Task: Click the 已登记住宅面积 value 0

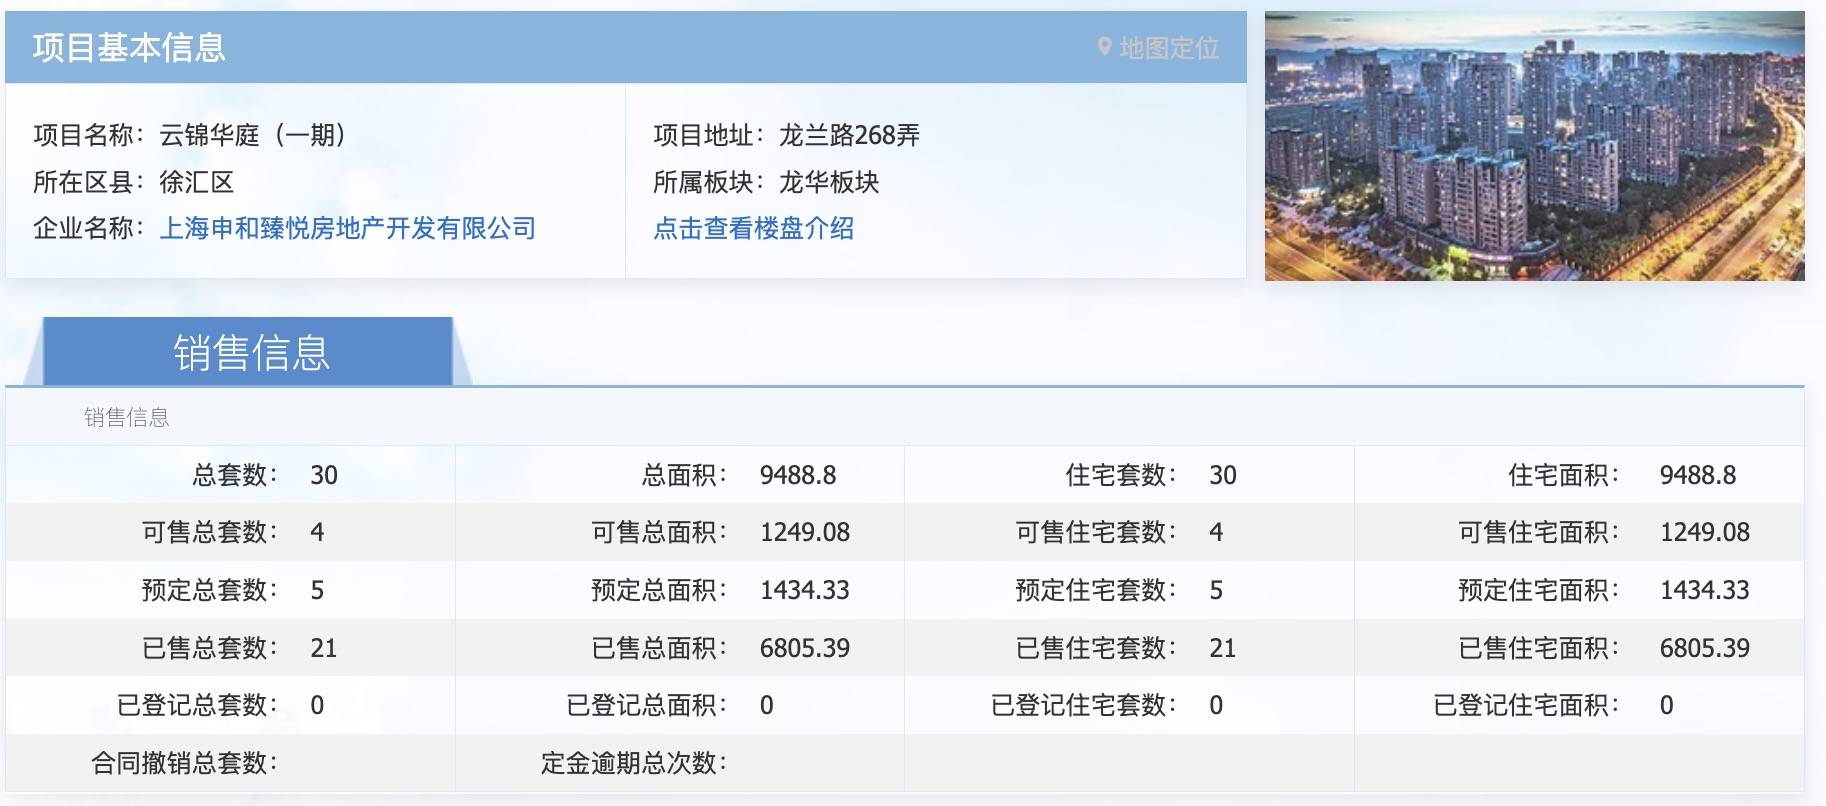Action: [1667, 705]
